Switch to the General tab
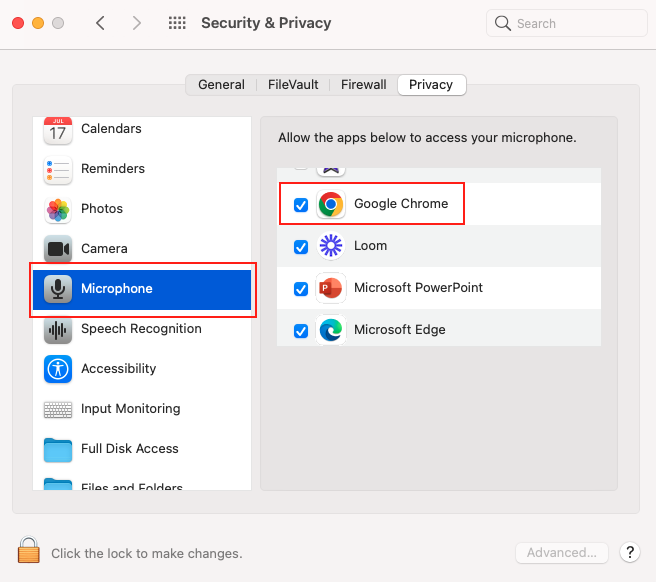The image size is (656, 582). (x=221, y=85)
